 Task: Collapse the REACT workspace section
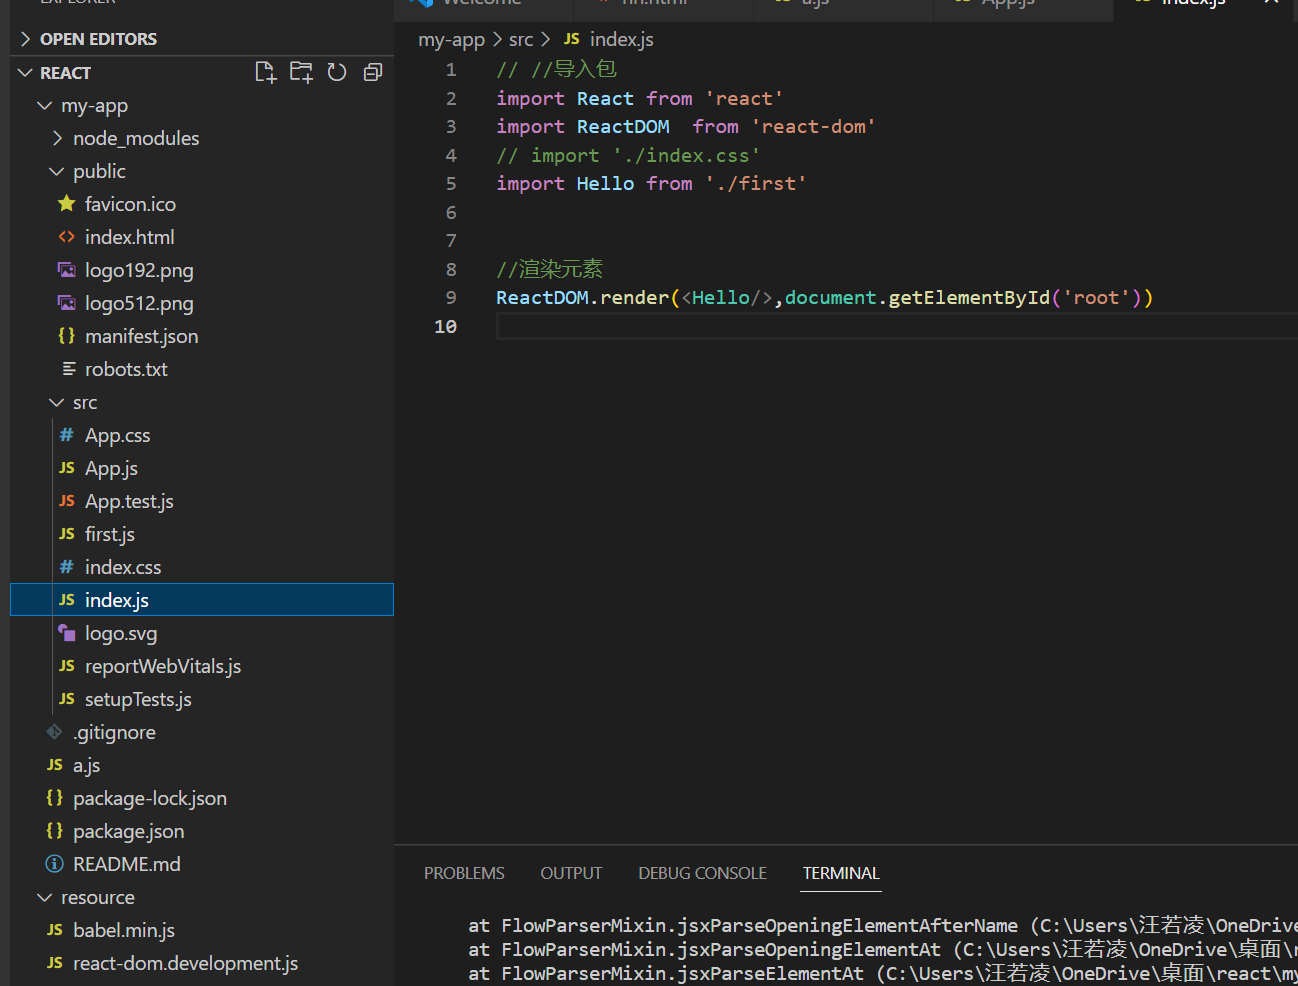coord(65,73)
